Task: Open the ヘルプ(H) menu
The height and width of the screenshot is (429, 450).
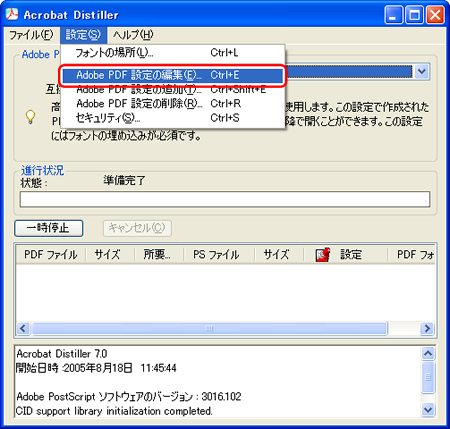Action: tap(133, 35)
